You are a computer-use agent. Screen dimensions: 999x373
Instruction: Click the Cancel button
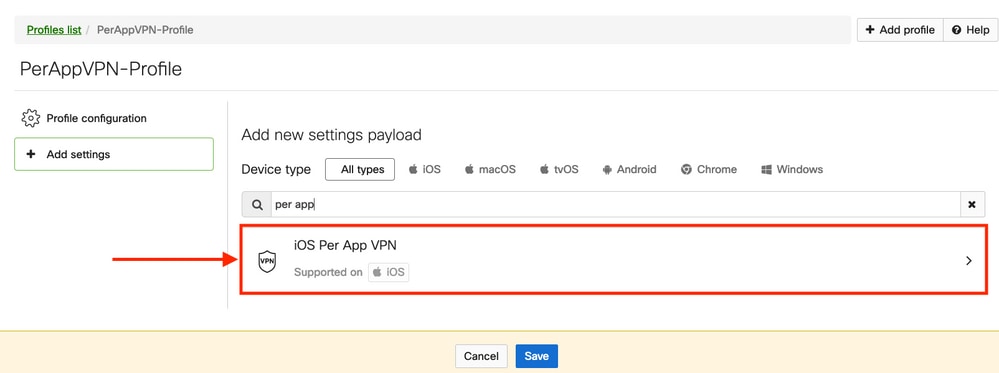pos(481,356)
